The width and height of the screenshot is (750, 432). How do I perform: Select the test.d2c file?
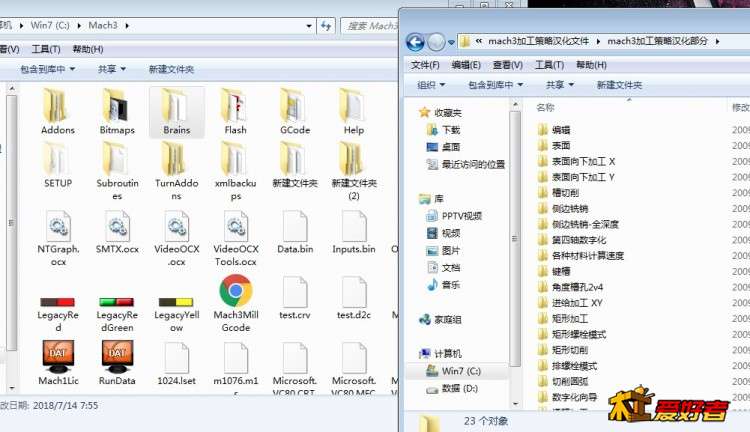click(354, 298)
